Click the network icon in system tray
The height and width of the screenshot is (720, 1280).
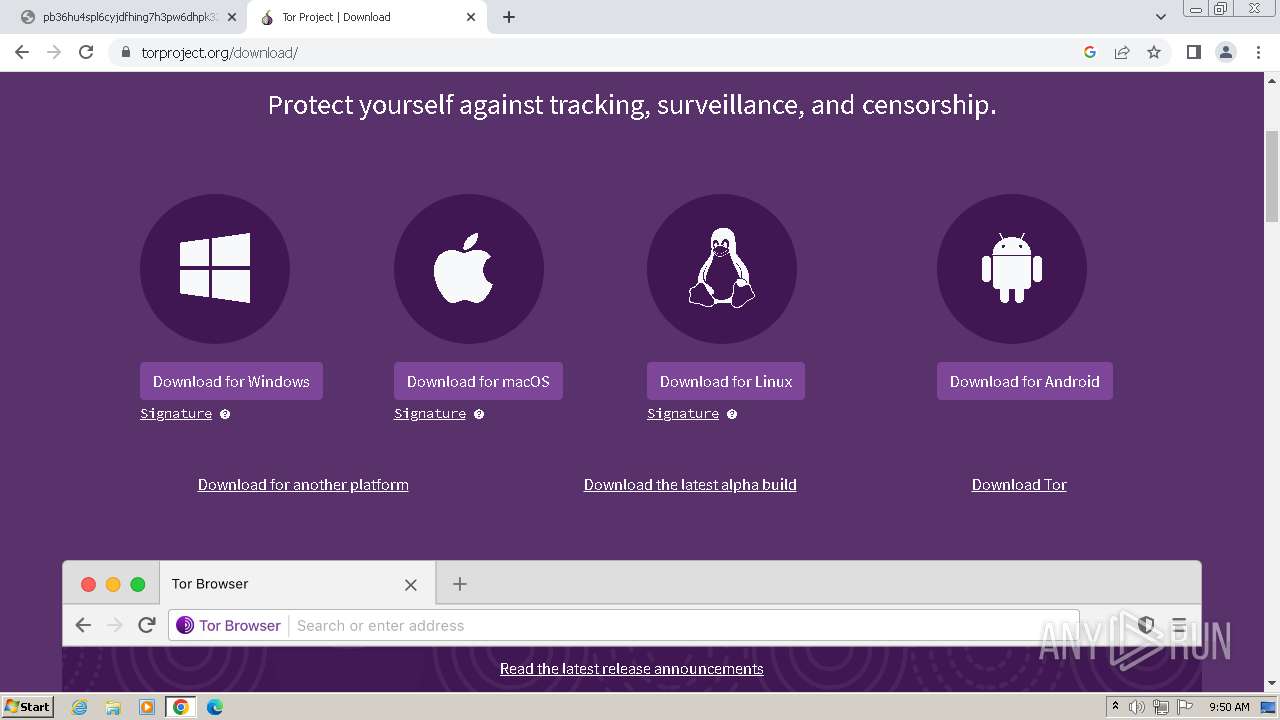pos(1160,707)
